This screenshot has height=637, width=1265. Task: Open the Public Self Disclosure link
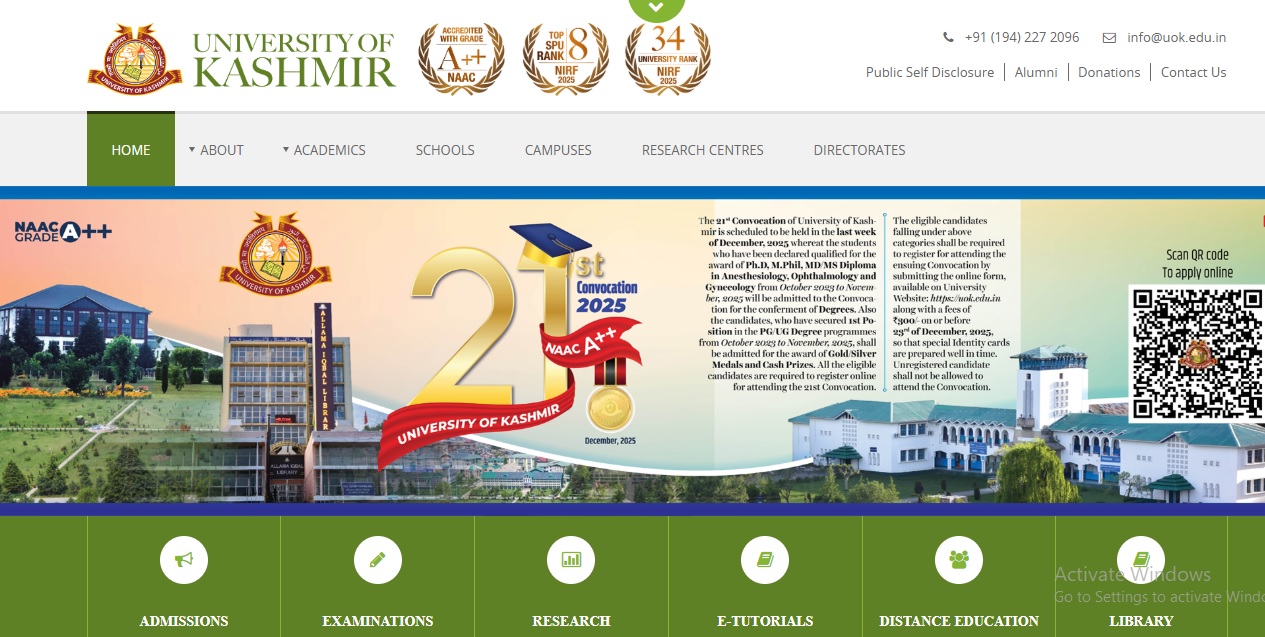[x=929, y=72]
